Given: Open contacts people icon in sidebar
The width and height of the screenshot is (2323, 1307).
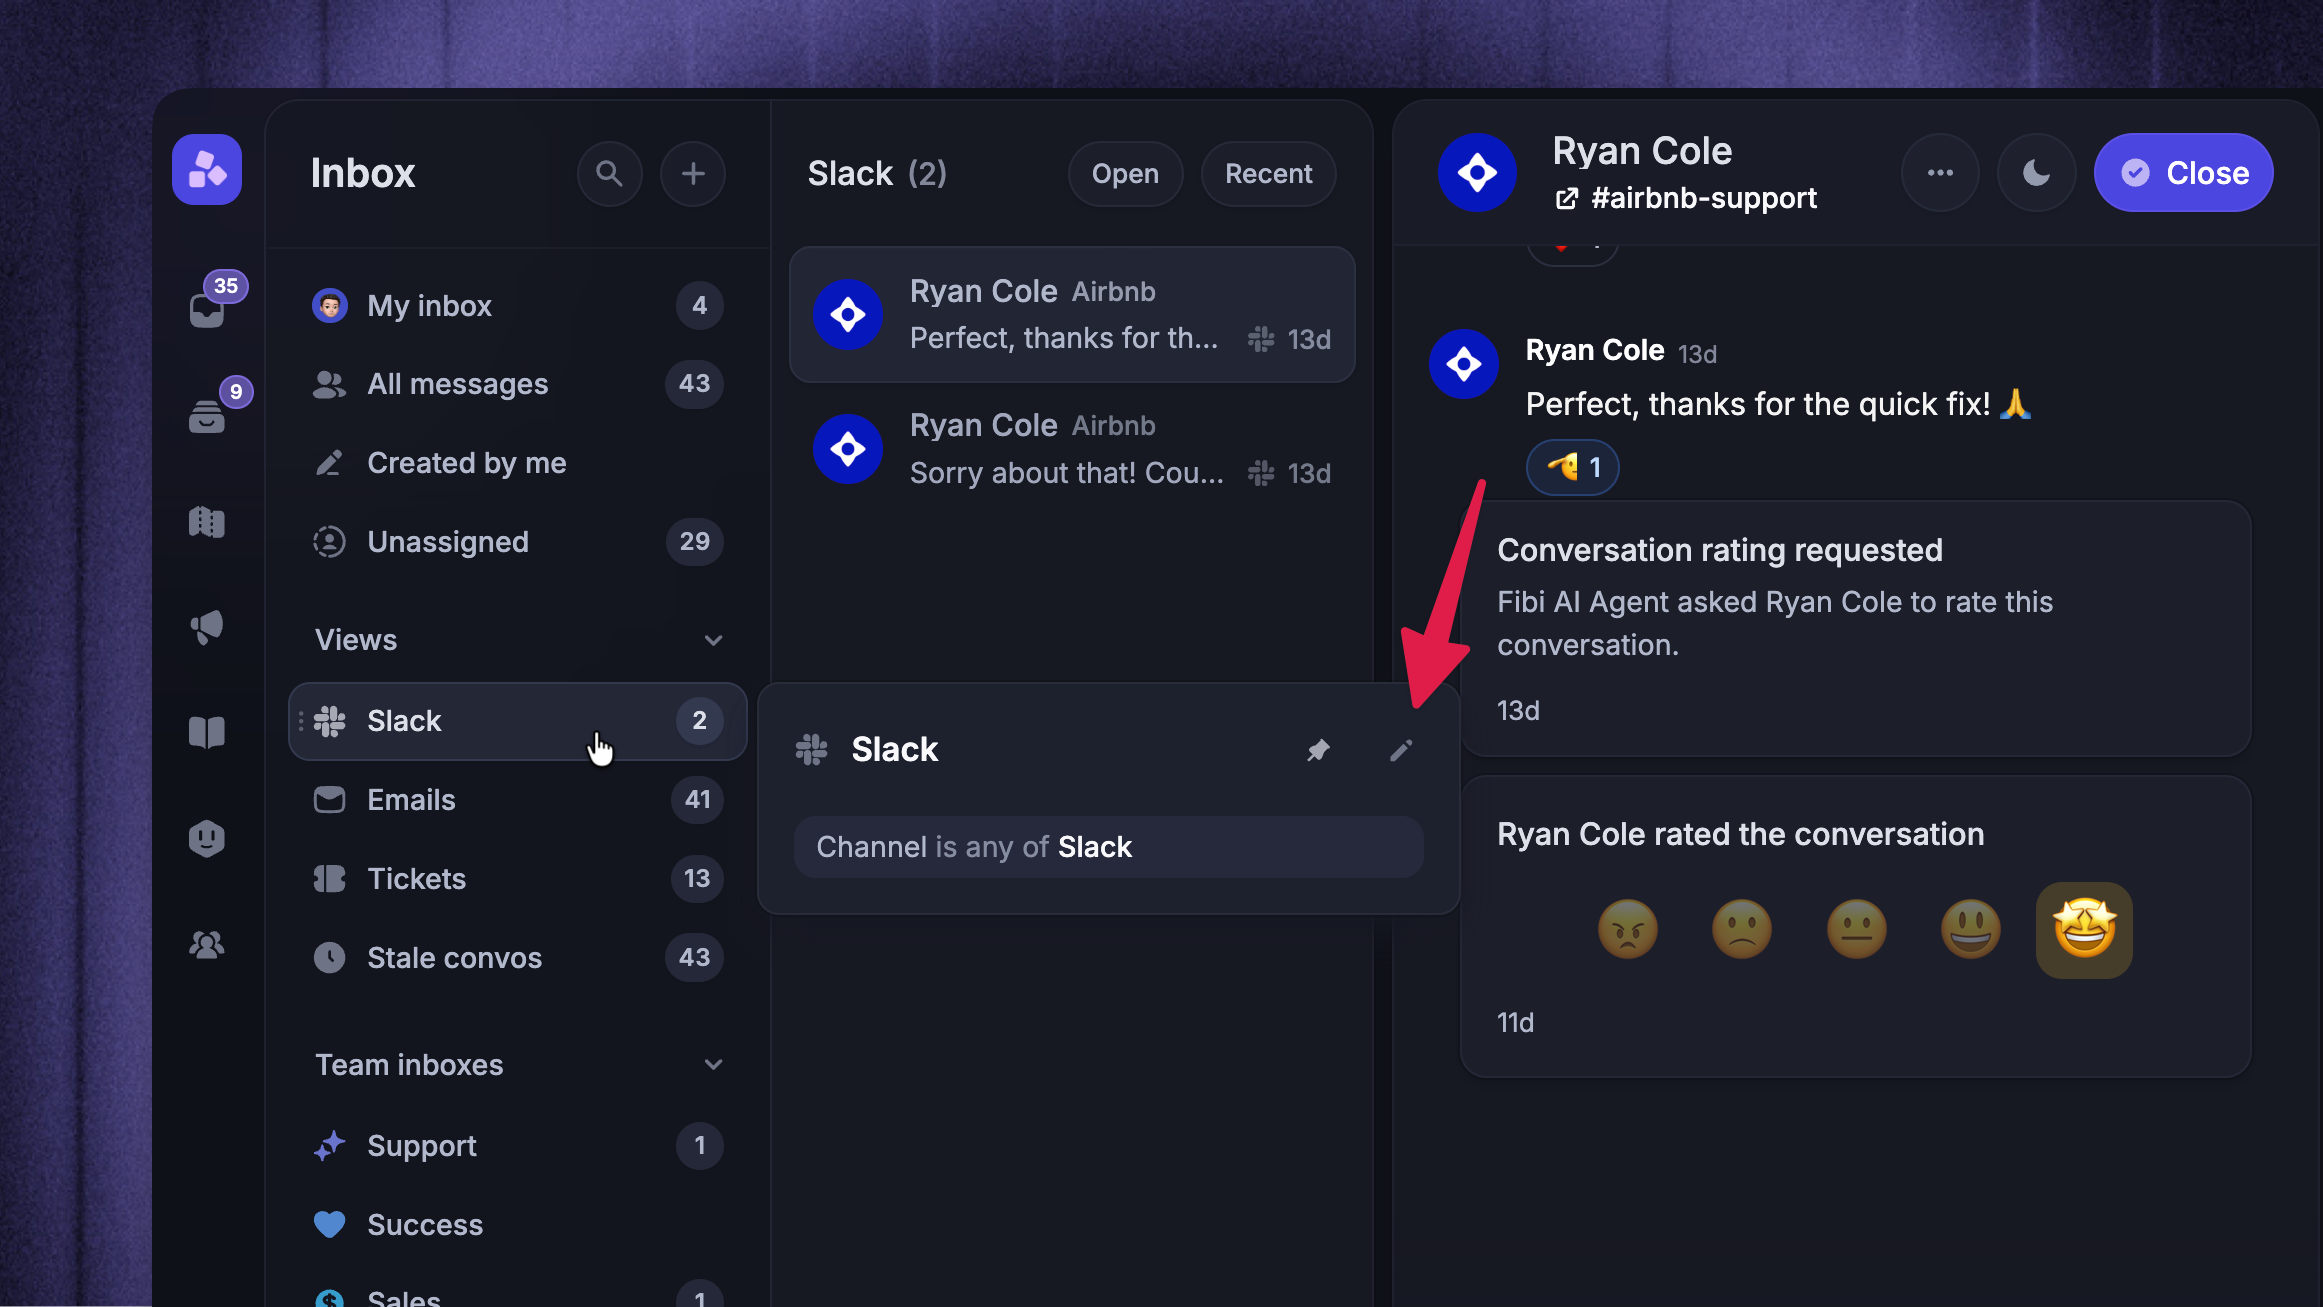Looking at the screenshot, I should [x=207, y=944].
